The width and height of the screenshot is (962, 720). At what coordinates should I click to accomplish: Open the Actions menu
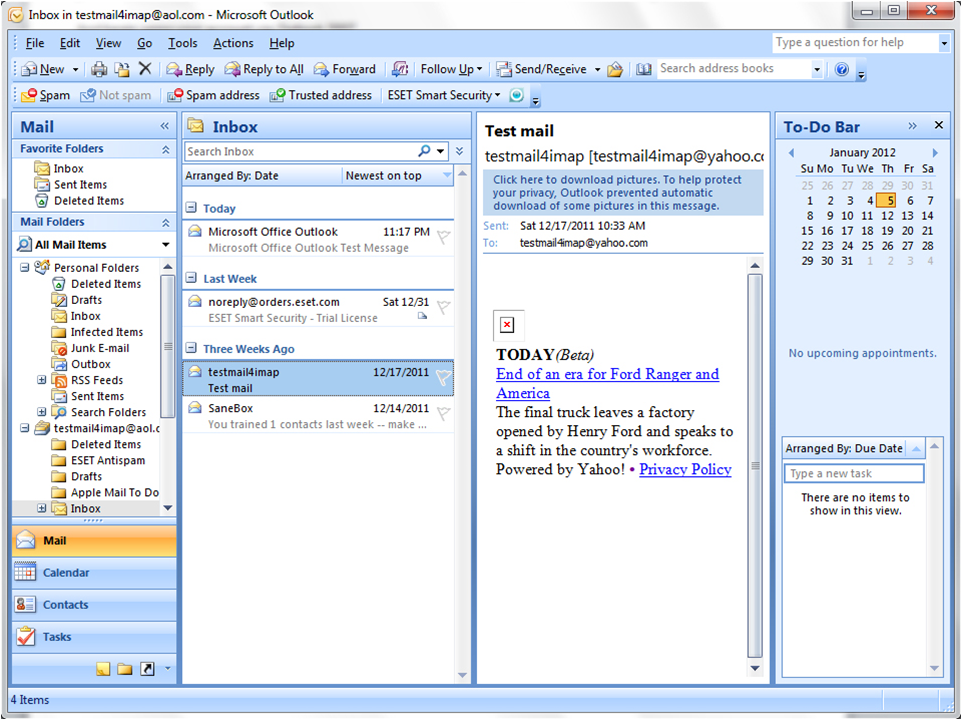tap(233, 44)
